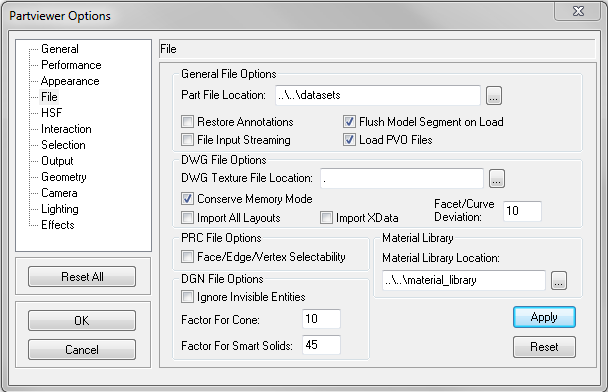Close the Partviewer Options window
The image size is (608, 392).
578,11
